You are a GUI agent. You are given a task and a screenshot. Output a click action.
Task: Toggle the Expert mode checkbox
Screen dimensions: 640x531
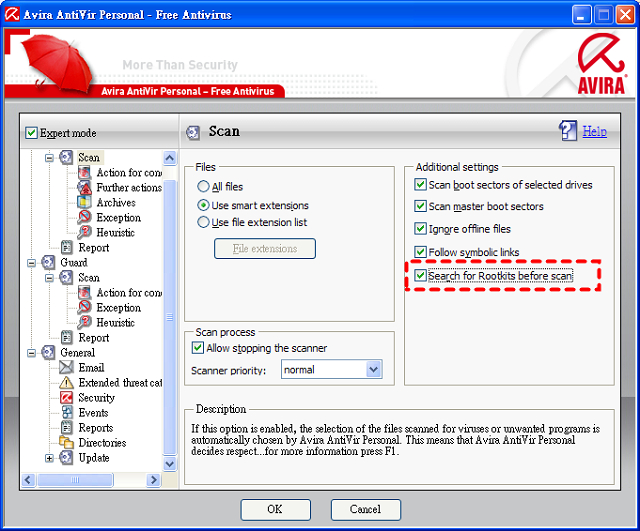(31, 133)
